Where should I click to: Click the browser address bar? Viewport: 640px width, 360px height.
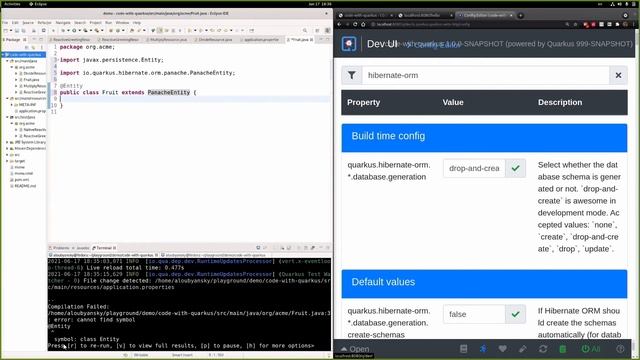[x=465, y=24]
